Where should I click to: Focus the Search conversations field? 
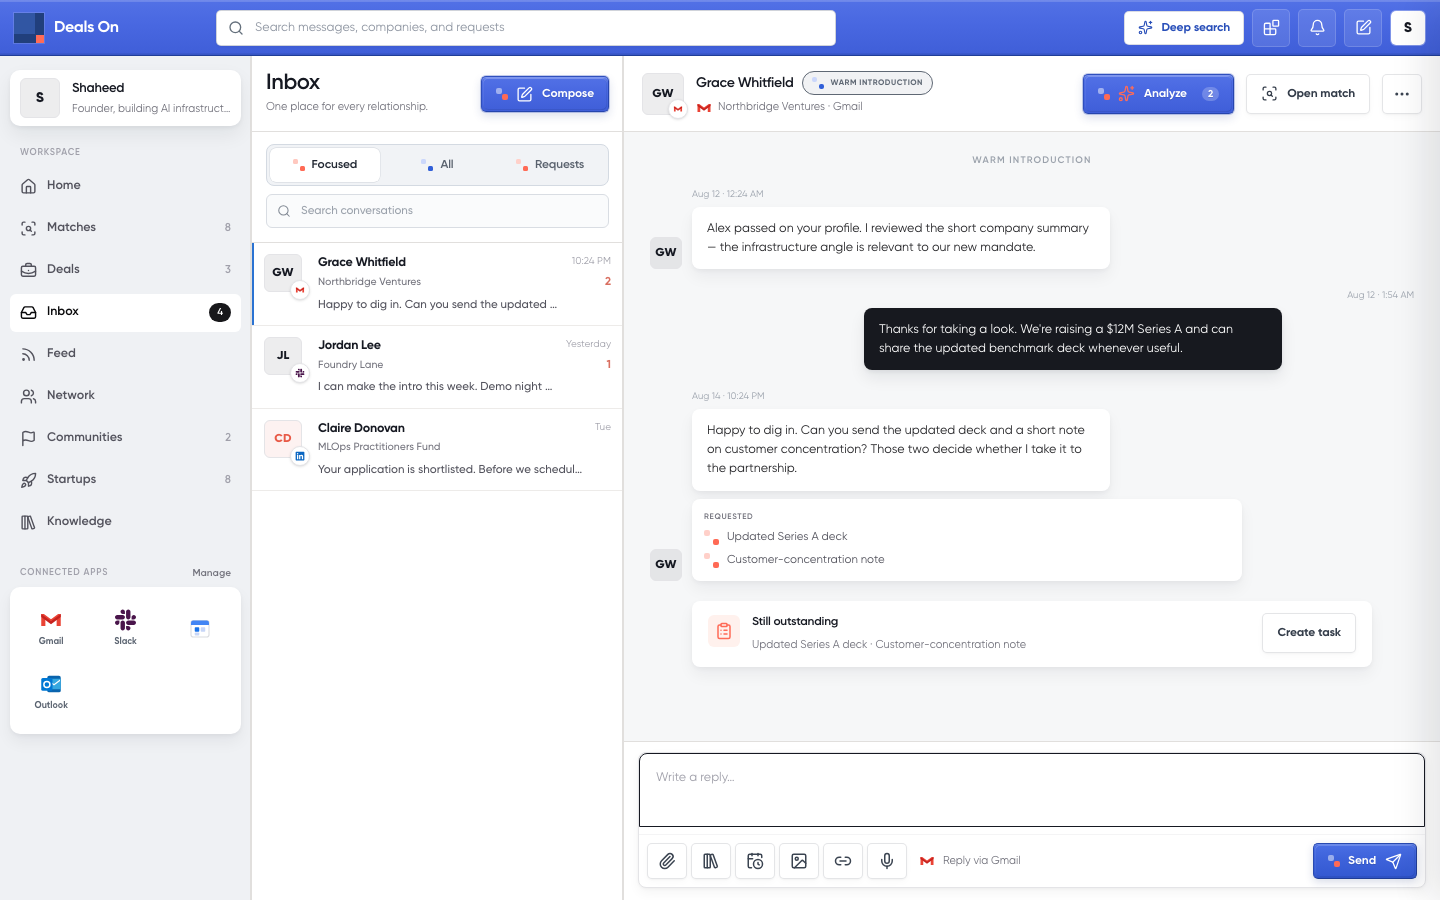(437, 211)
